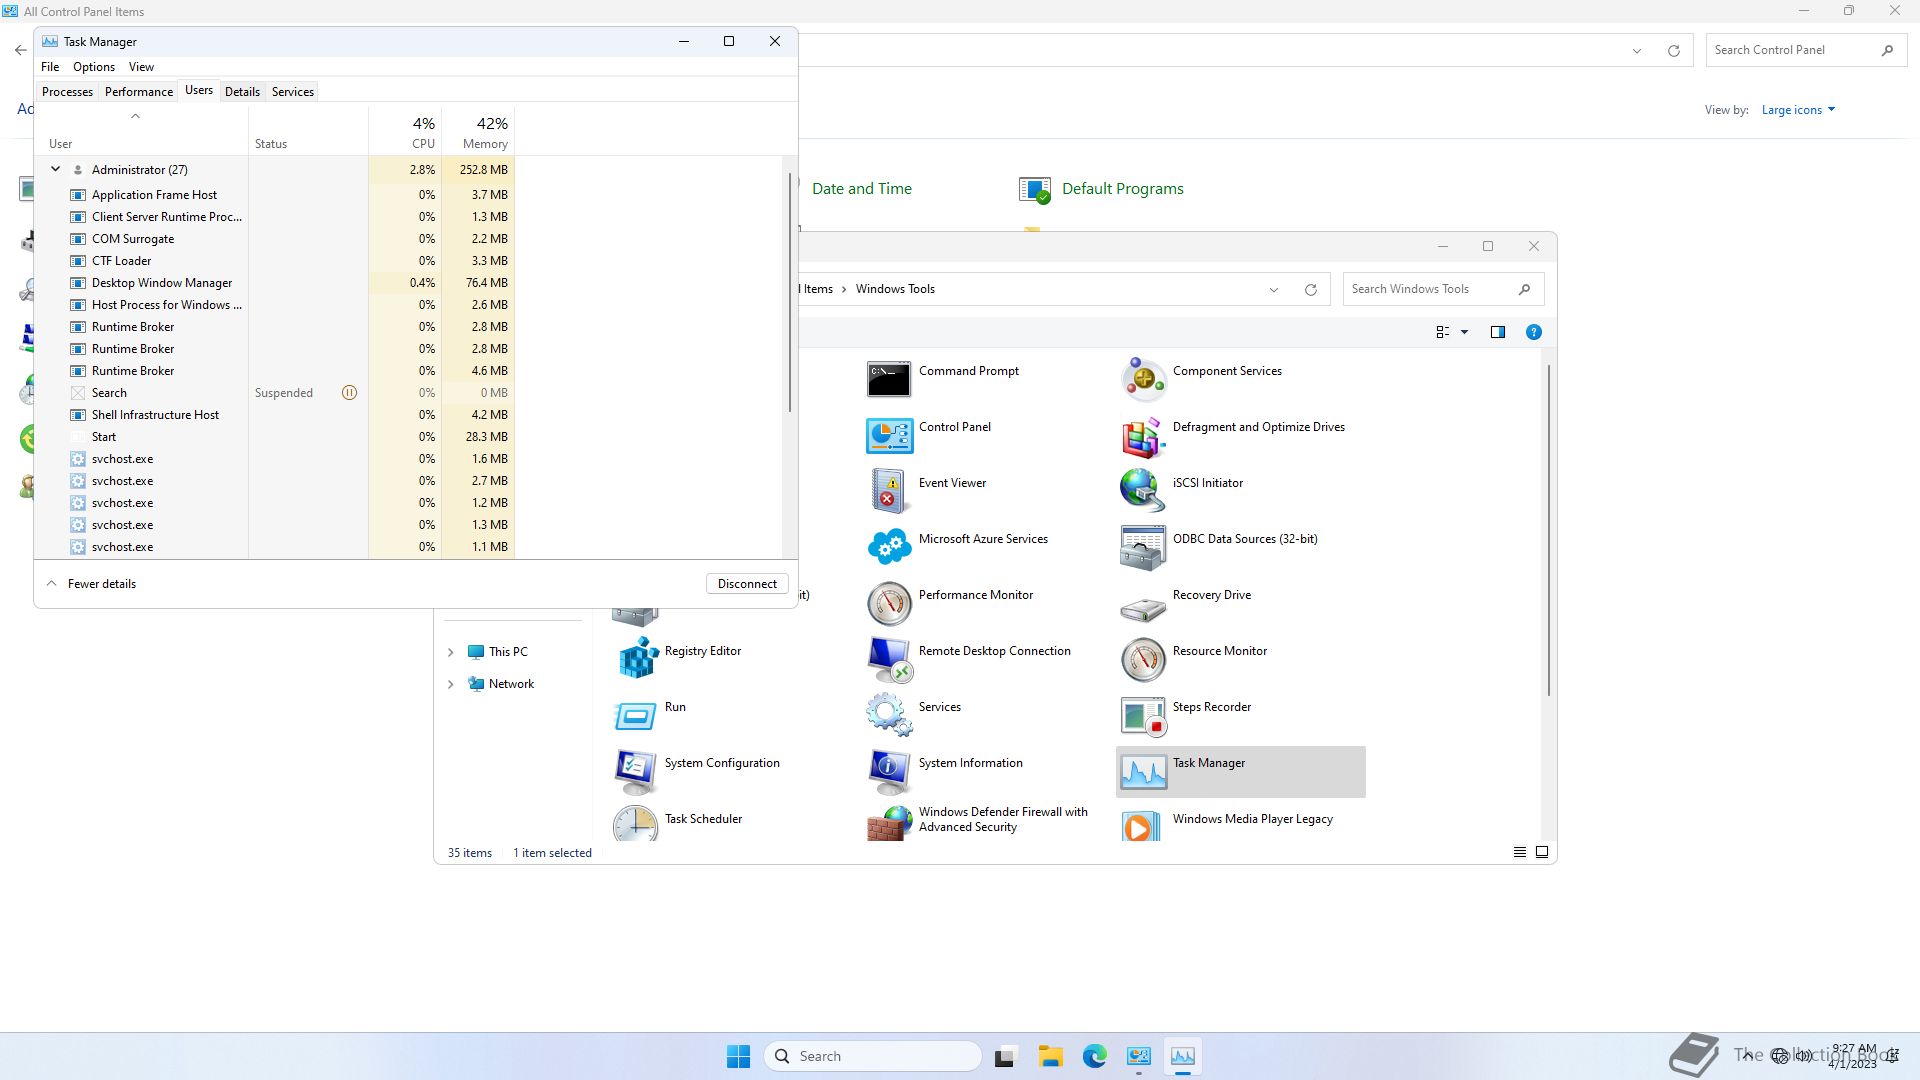The height and width of the screenshot is (1080, 1920).
Task: Click Disconnect button in Task Manager
Action: 747,584
